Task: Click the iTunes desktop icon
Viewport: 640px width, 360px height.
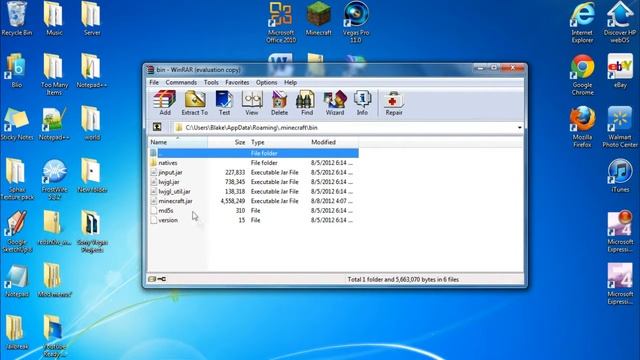Action: pos(620,176)
